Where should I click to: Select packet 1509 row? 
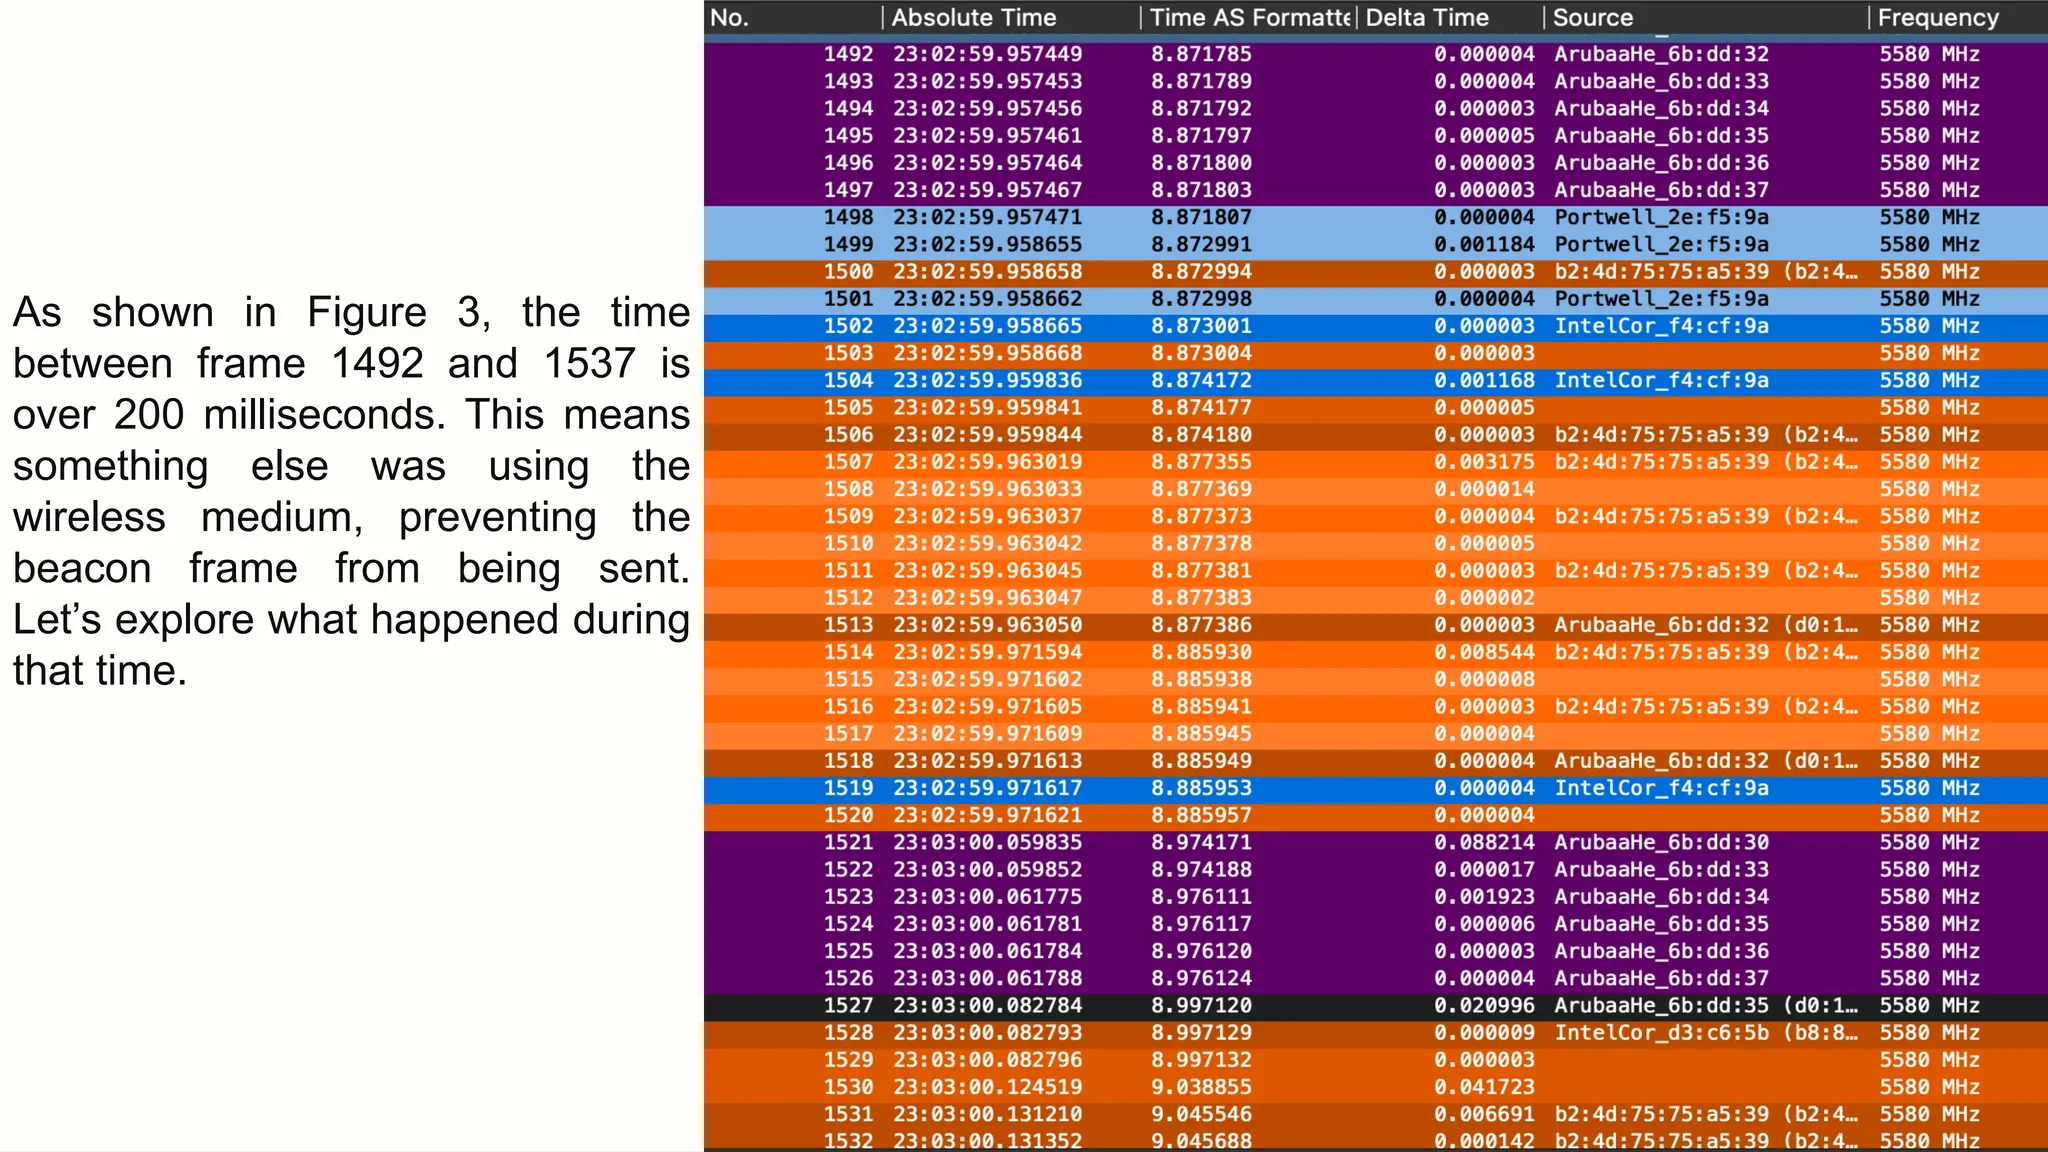tap(1376, 516)
